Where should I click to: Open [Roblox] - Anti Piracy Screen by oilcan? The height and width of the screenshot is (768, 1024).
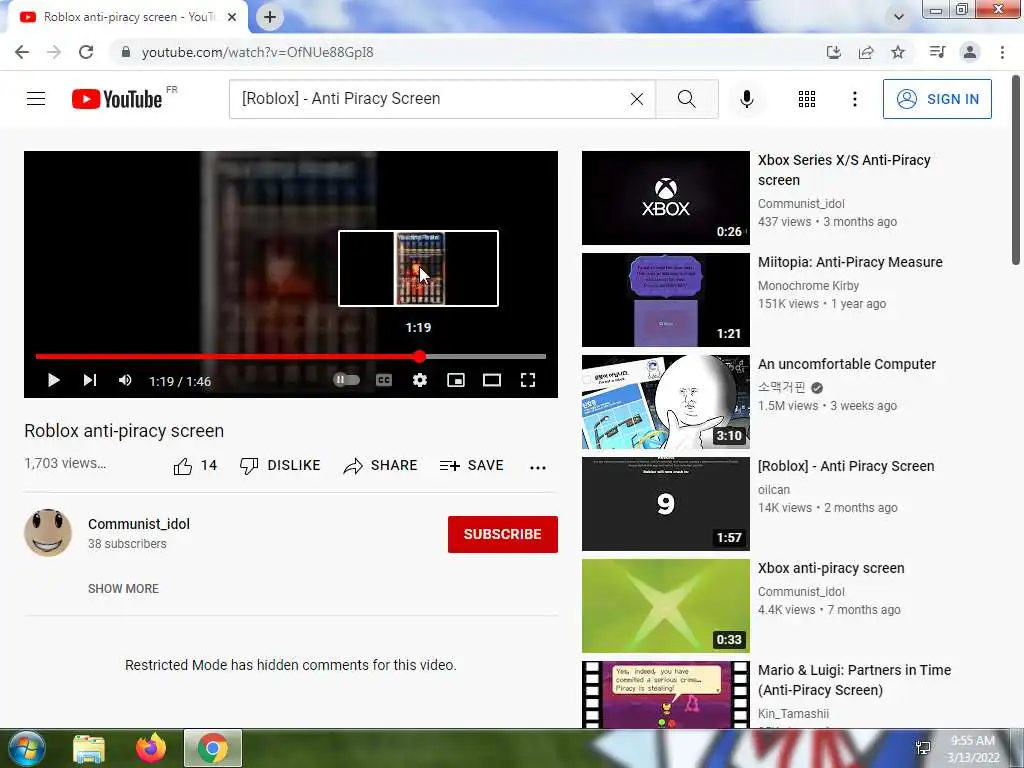pos(846,466)
